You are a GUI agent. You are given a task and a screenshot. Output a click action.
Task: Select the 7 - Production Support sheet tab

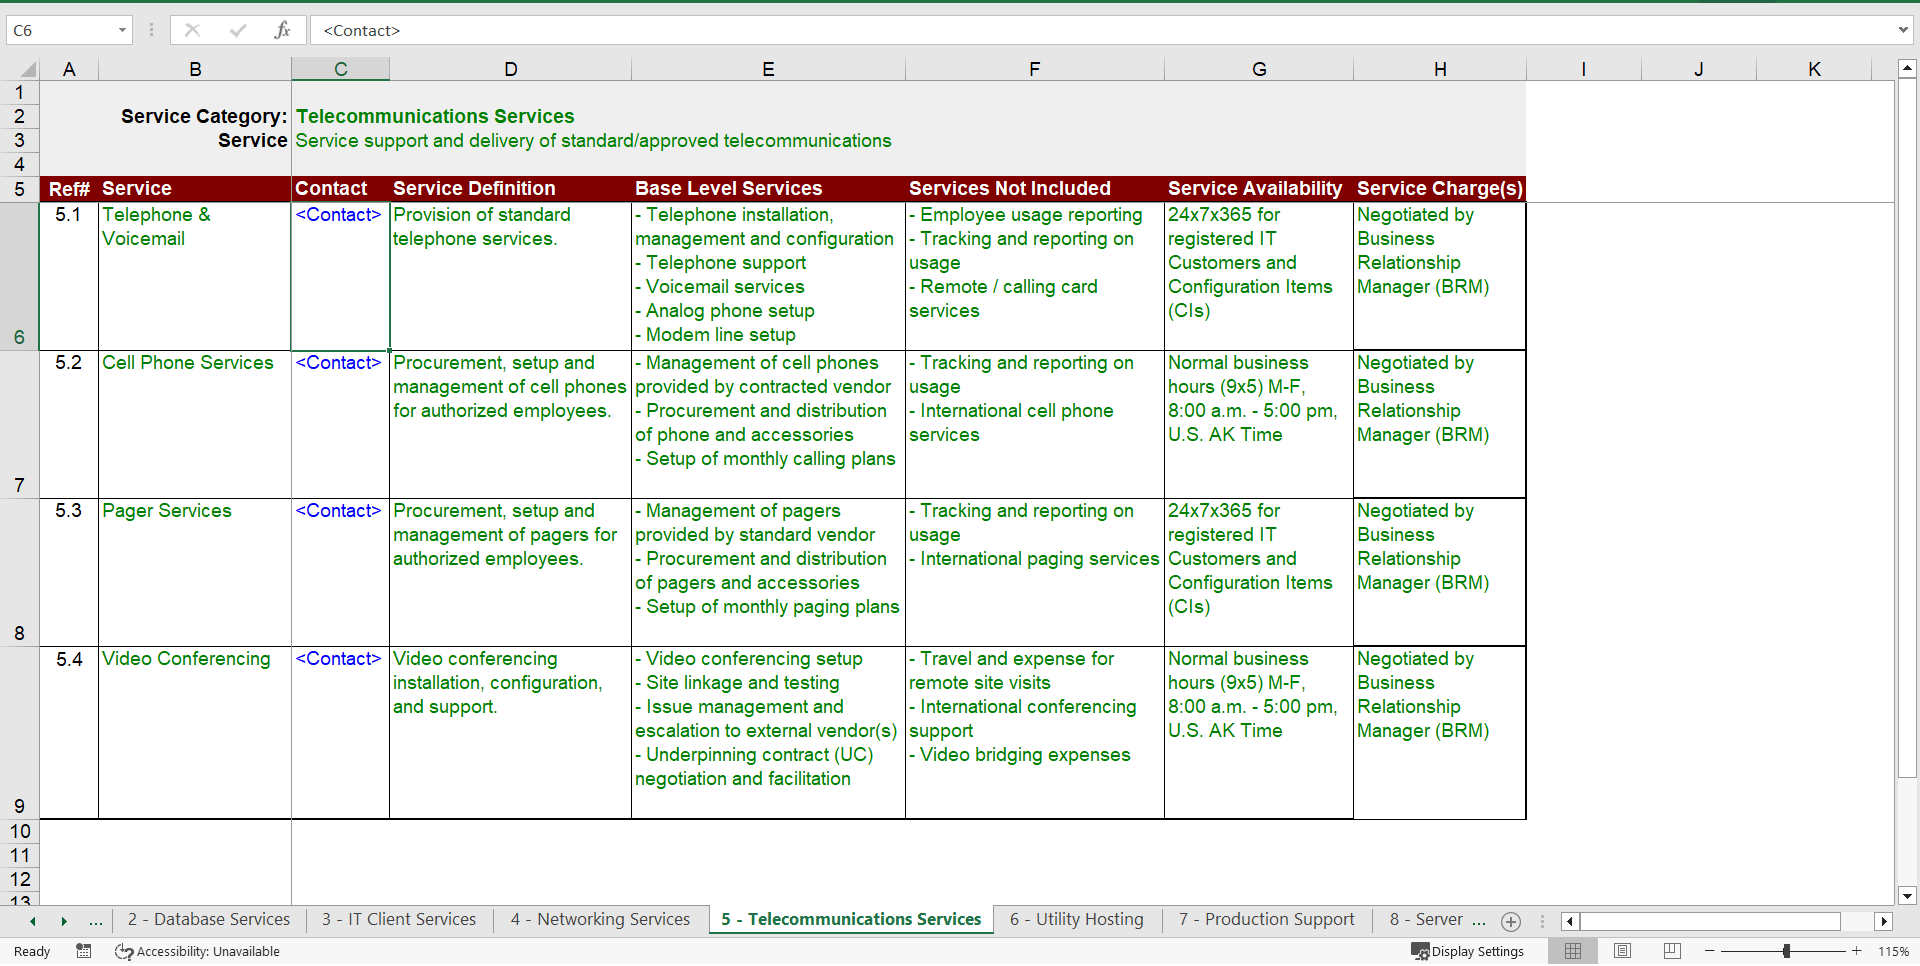[1265, 919]
